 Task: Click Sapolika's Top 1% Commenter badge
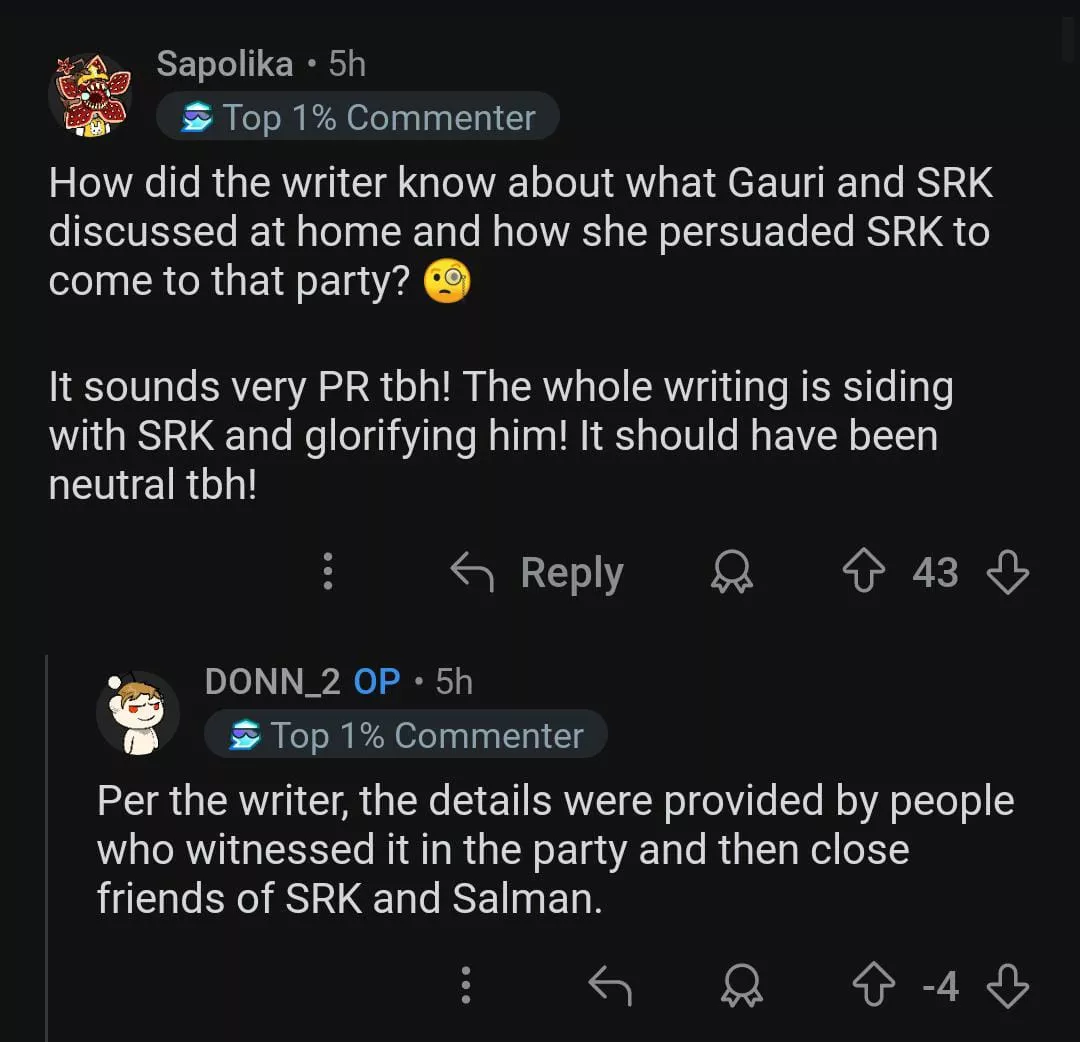(357, 117)
